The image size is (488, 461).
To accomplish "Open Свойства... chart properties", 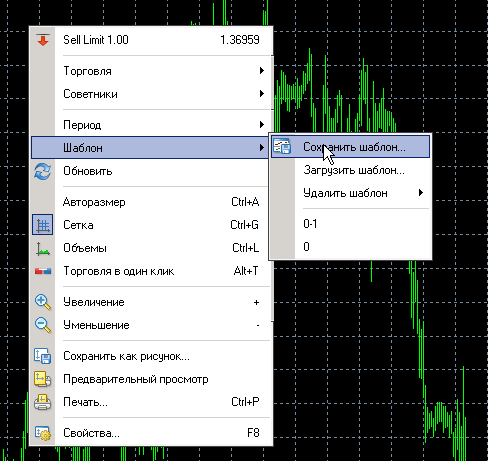I will point(151,433).
